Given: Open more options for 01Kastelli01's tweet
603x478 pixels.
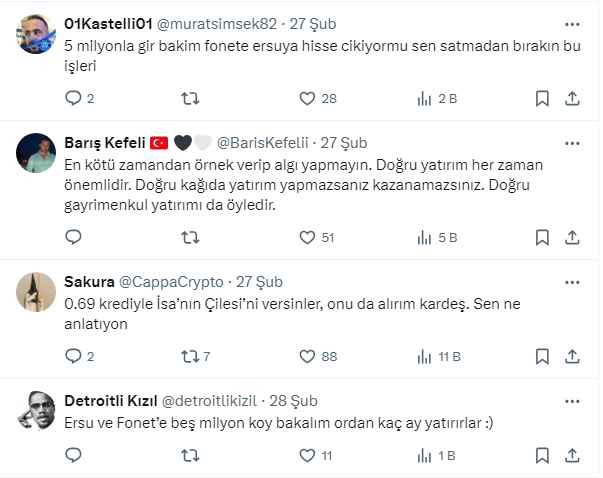Looking at the screenshot, I should 571,23.
